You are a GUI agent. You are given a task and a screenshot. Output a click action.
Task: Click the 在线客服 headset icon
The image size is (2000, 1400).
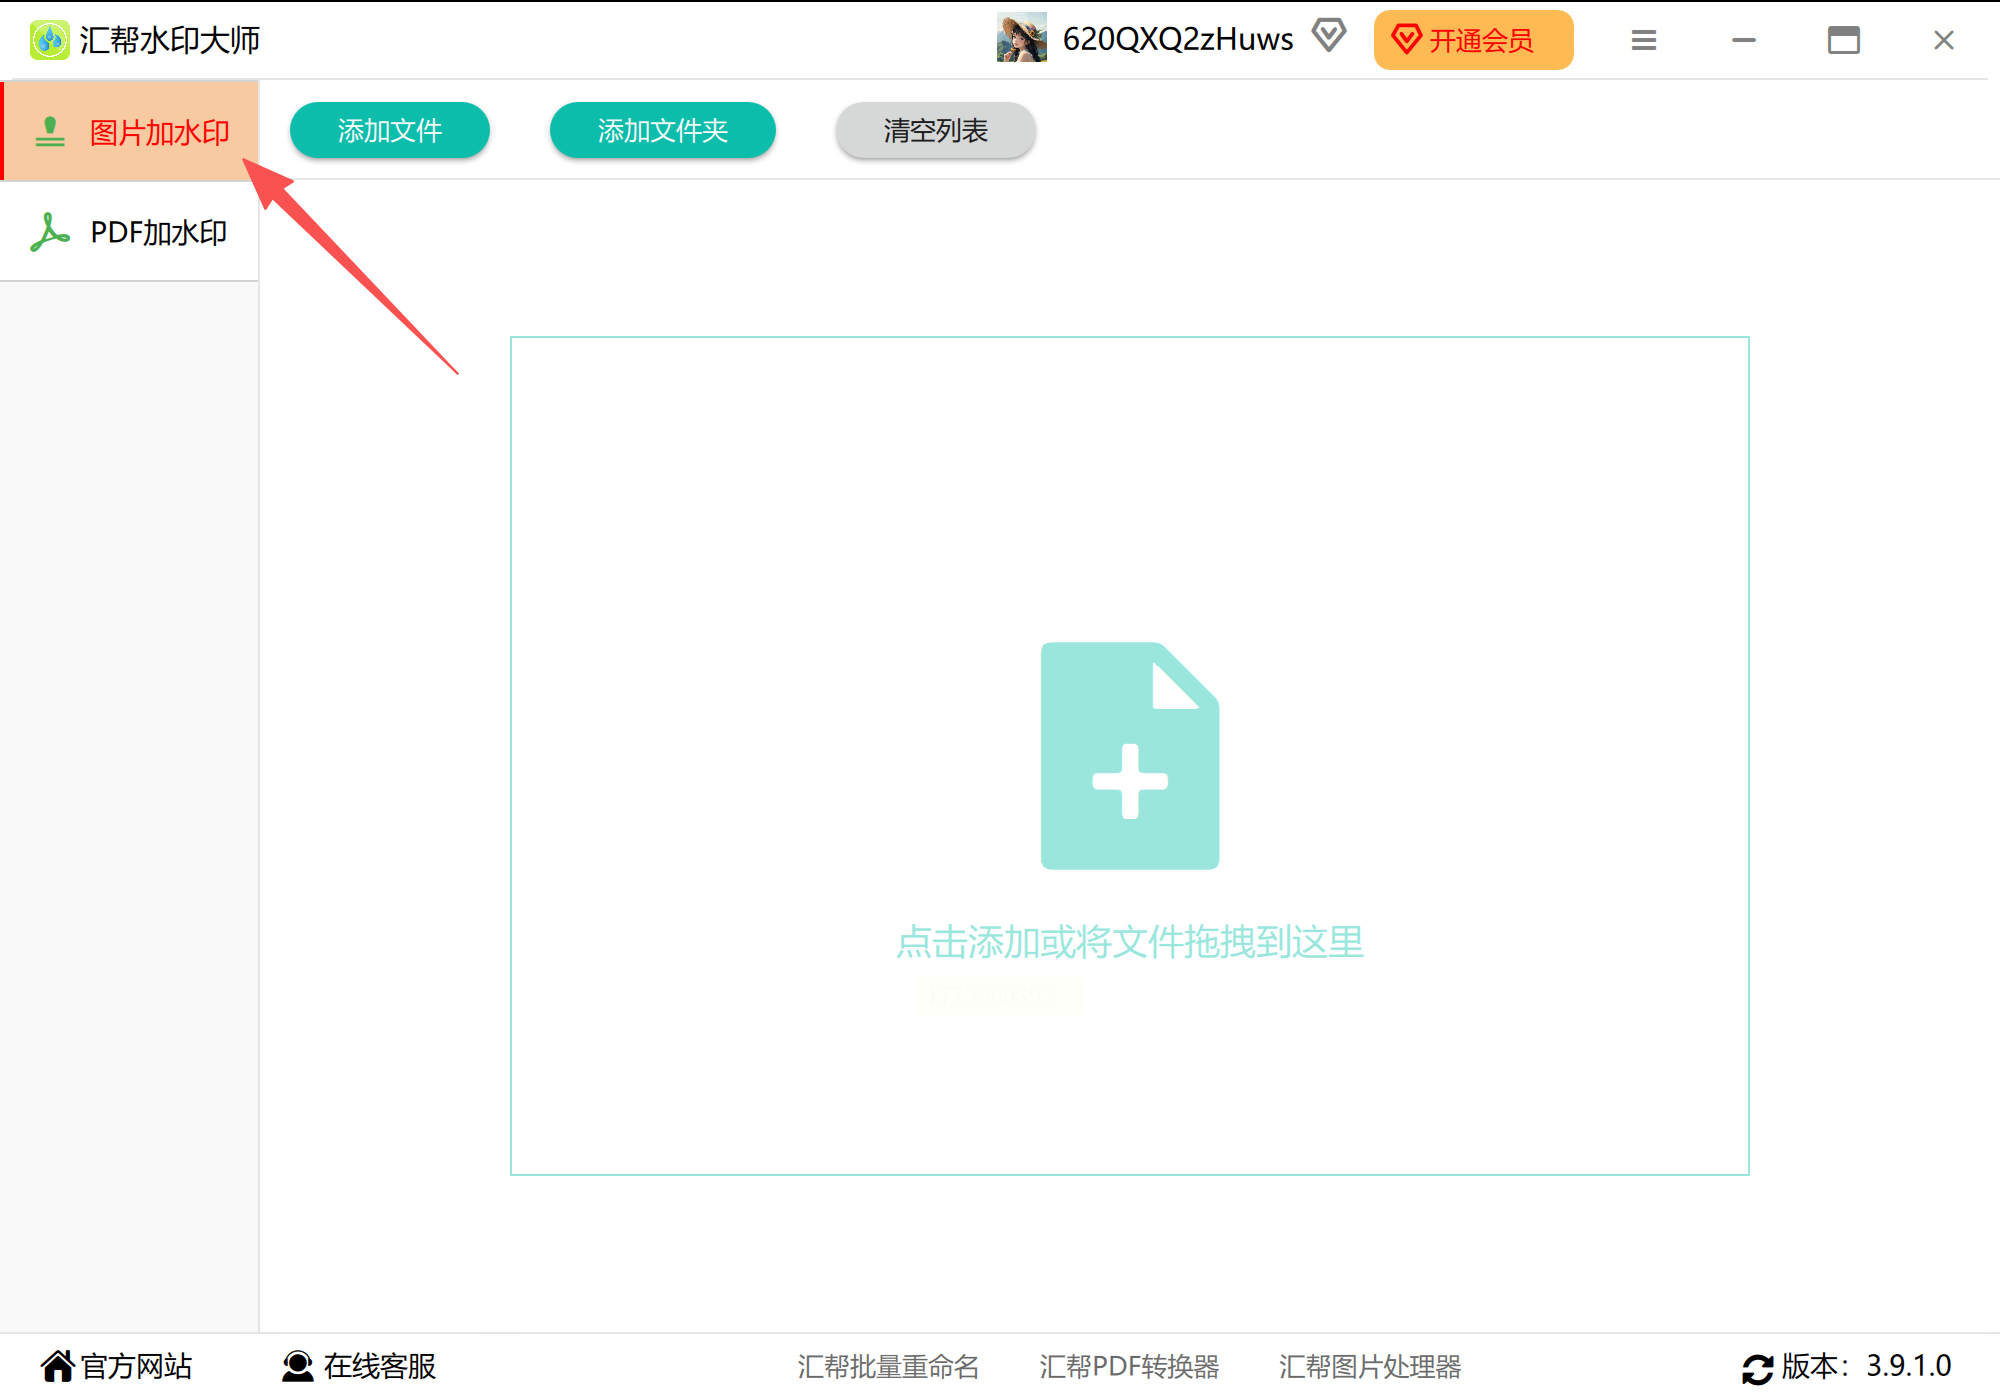coord(297,1366)
